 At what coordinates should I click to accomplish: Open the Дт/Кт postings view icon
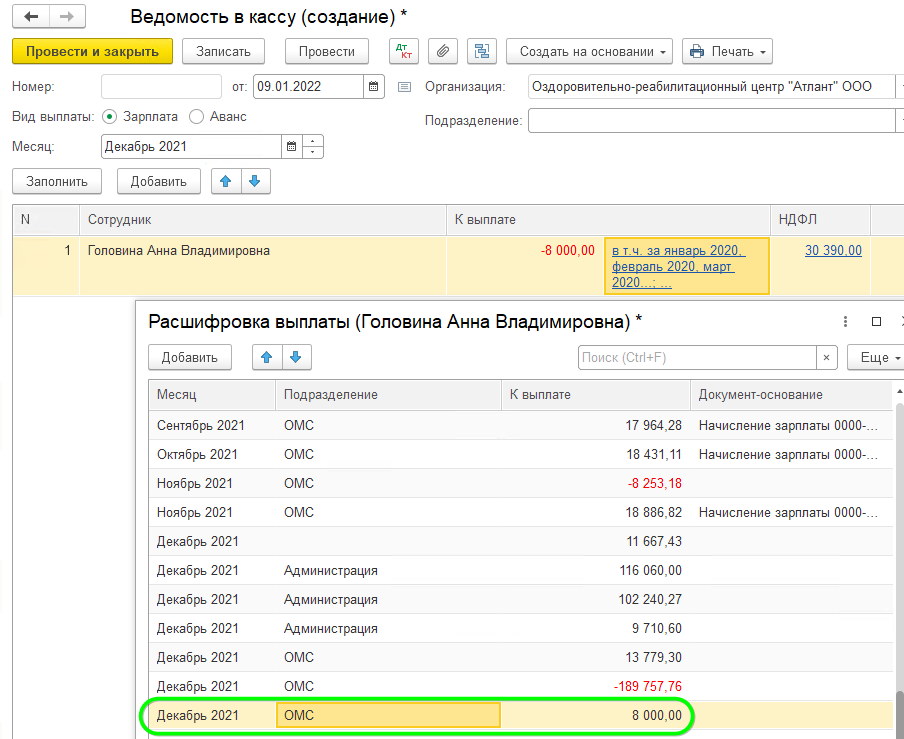404,51
